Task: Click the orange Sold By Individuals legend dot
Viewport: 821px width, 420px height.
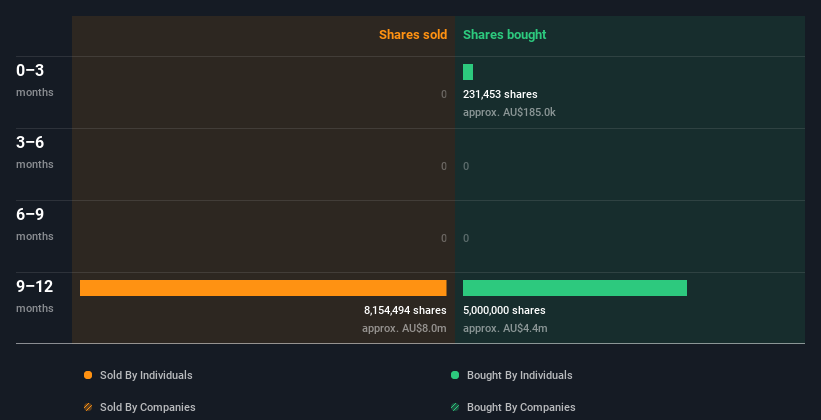Action: click(x=88, y=375)
